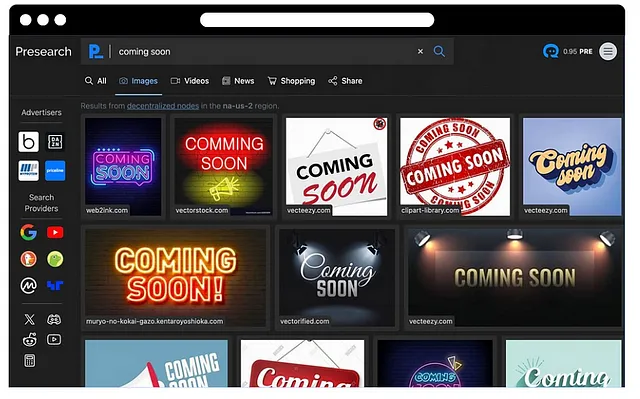Open the Google search provider
The image size is (640, 399).
tap(28, 233)
